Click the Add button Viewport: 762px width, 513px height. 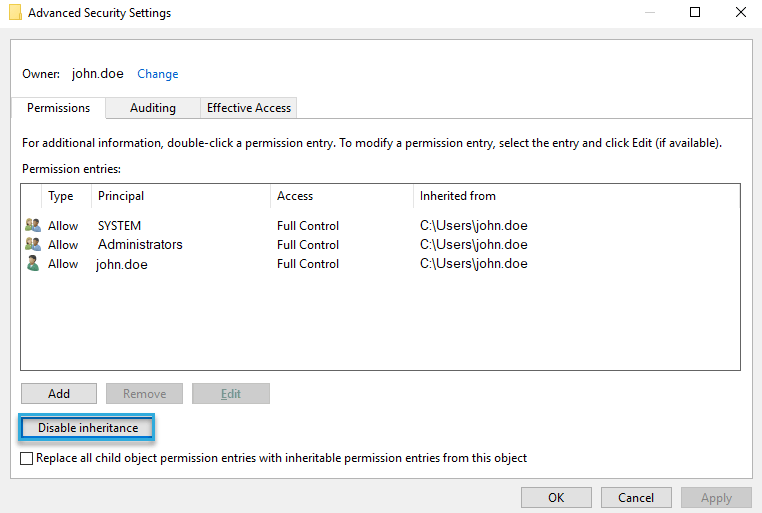pyautogui.click(x=59, y=394)
